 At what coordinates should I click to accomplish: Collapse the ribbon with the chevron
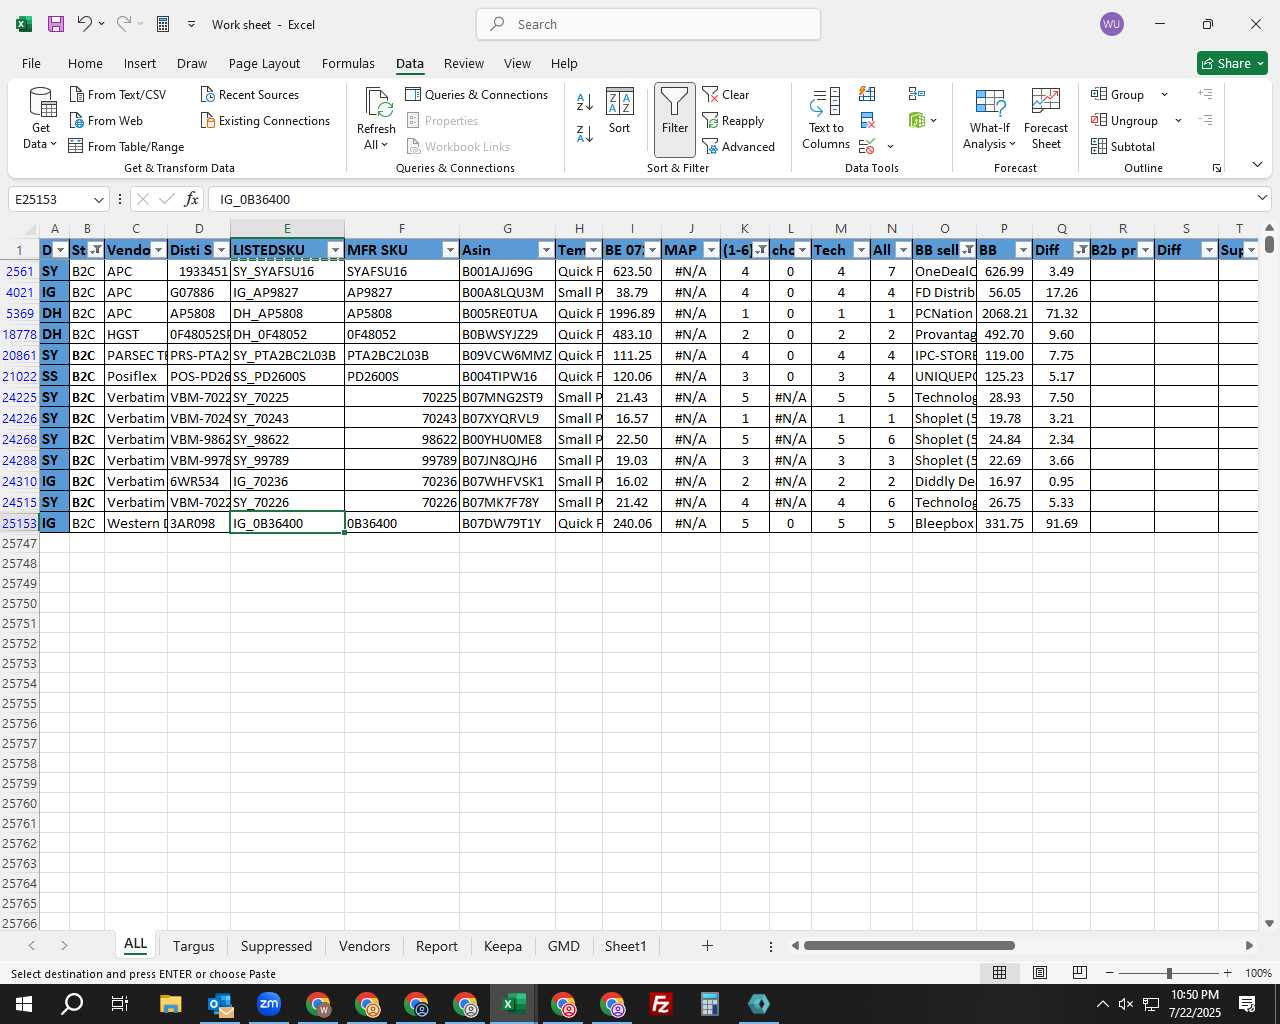[1257, 164]
